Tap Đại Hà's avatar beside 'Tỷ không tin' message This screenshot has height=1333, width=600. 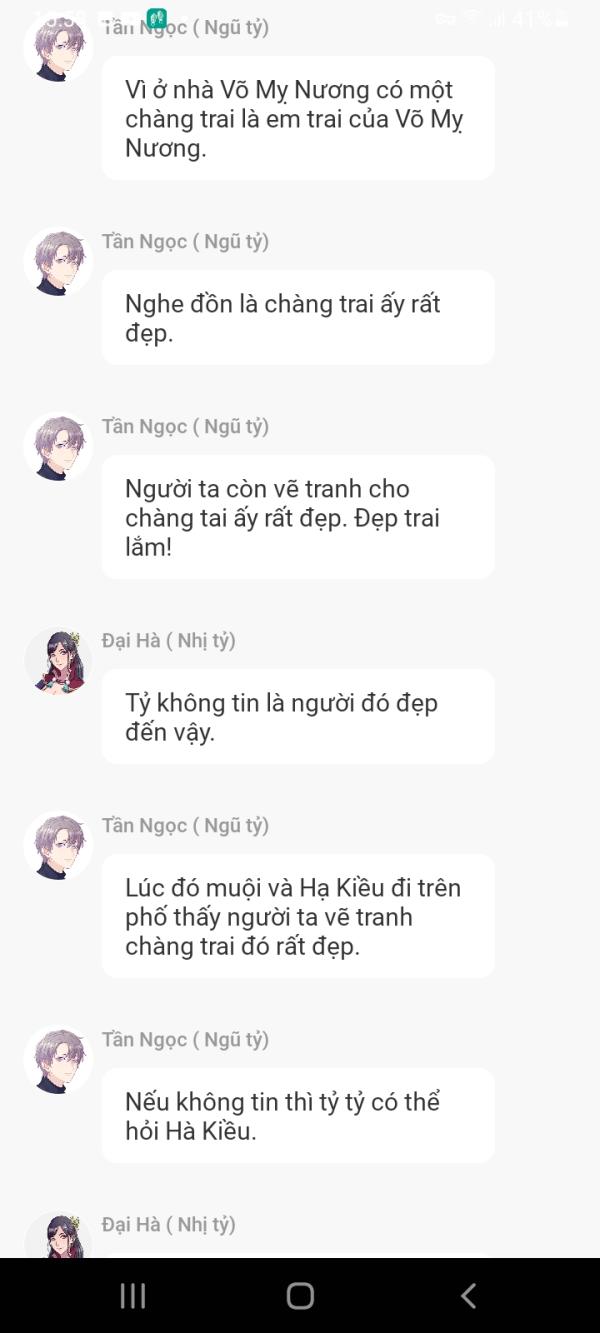(x=59, y=662)
